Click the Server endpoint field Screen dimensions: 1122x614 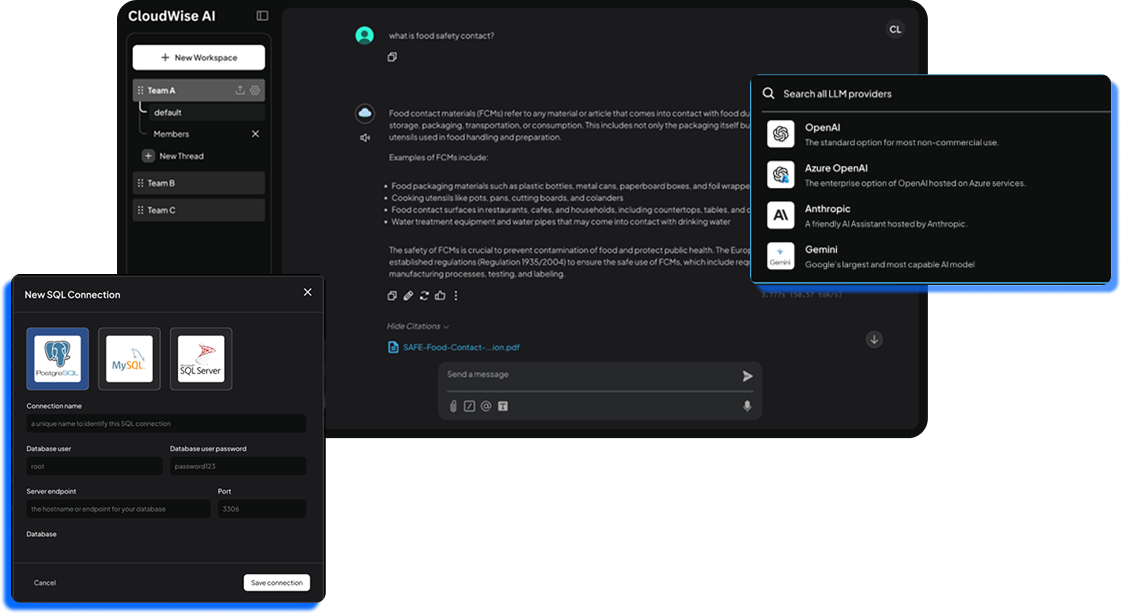(119, 509)
